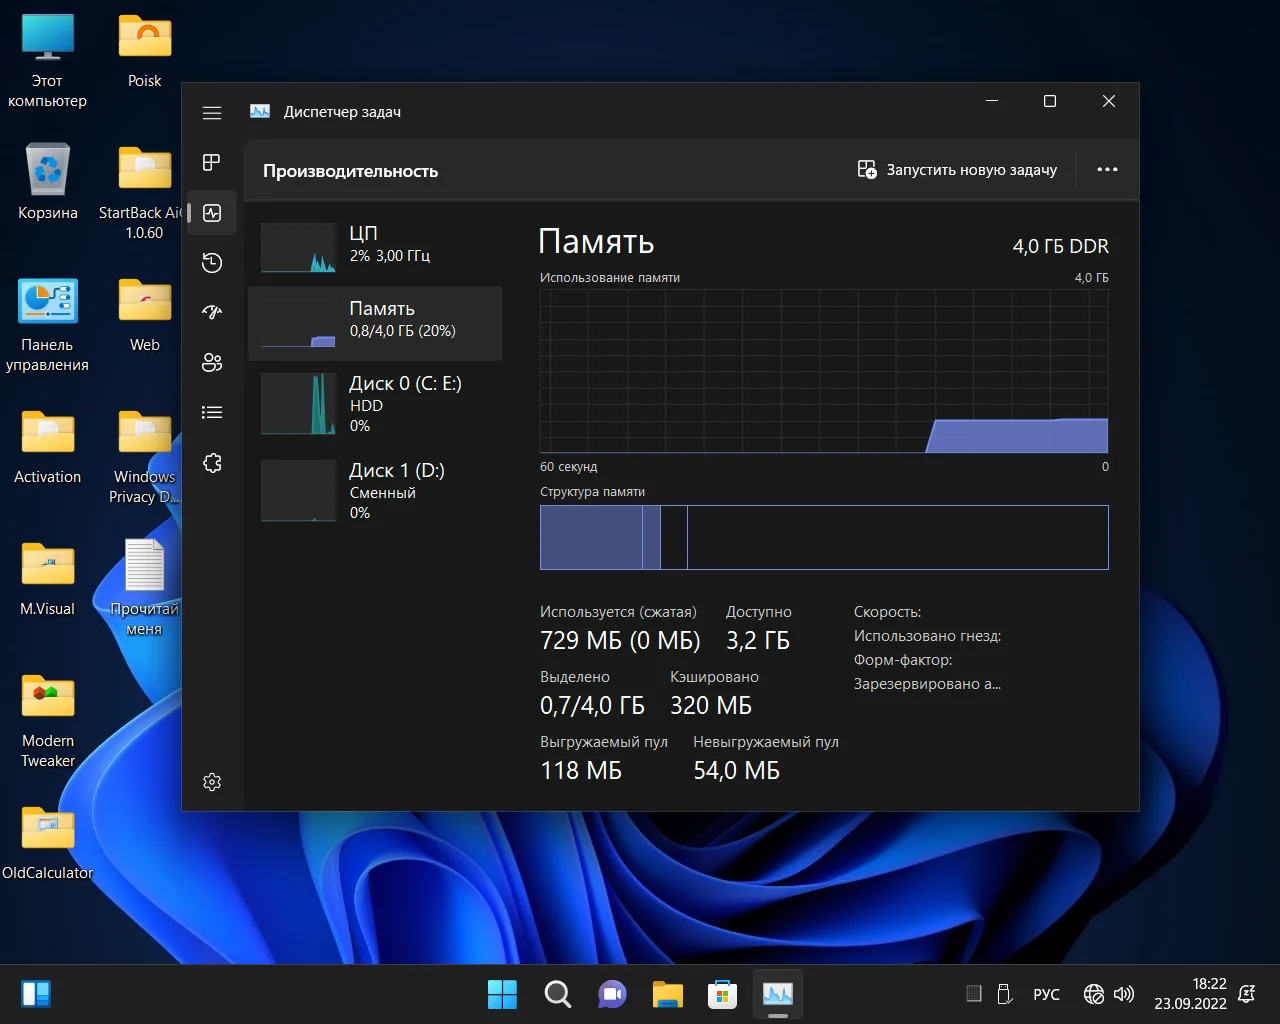Open the taskbar Start button
The width and height of the screenshot is (1280, 1024).
[x=502, y=994]
